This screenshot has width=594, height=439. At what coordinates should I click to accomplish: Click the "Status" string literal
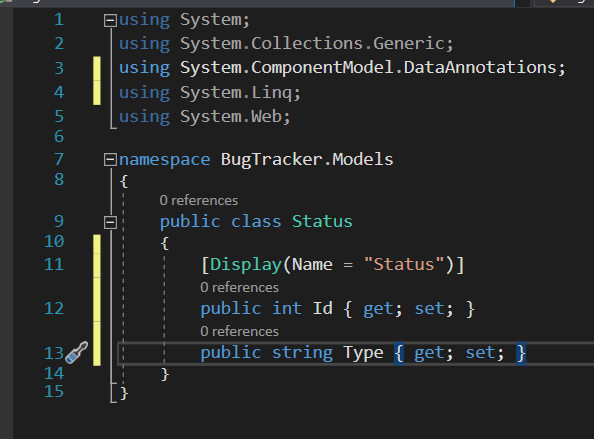pos(403,264)
